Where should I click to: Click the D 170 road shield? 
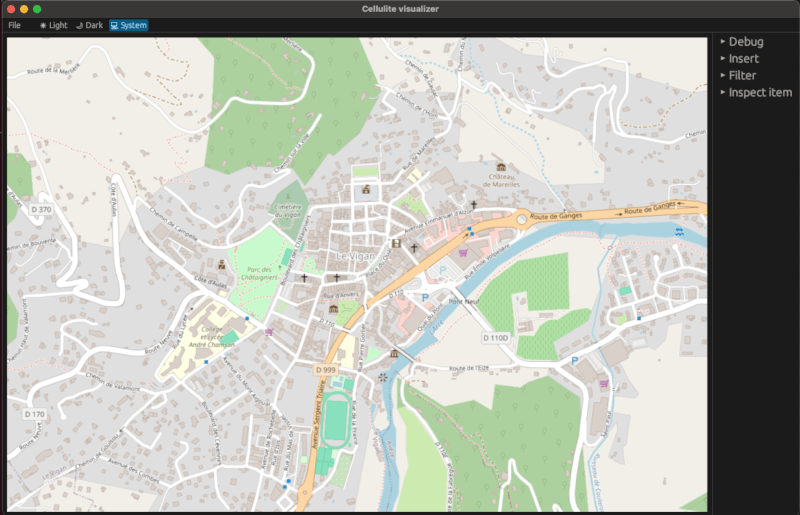pos(33,414)
